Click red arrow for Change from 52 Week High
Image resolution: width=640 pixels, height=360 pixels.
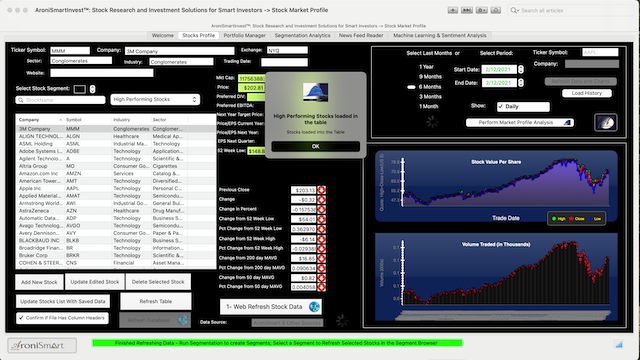322,239
